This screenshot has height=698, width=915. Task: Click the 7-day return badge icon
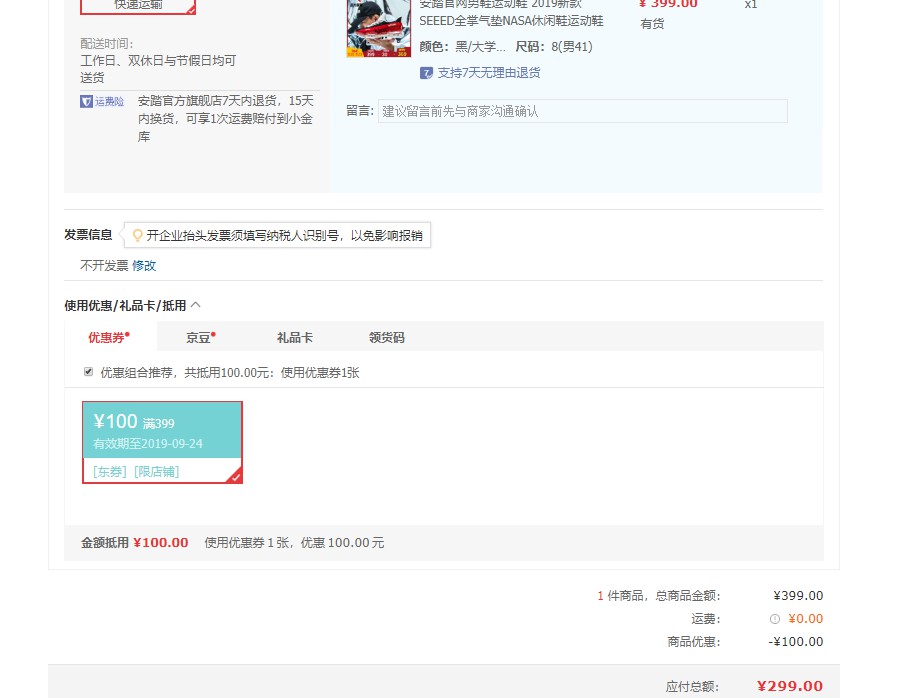click(426, 73)
